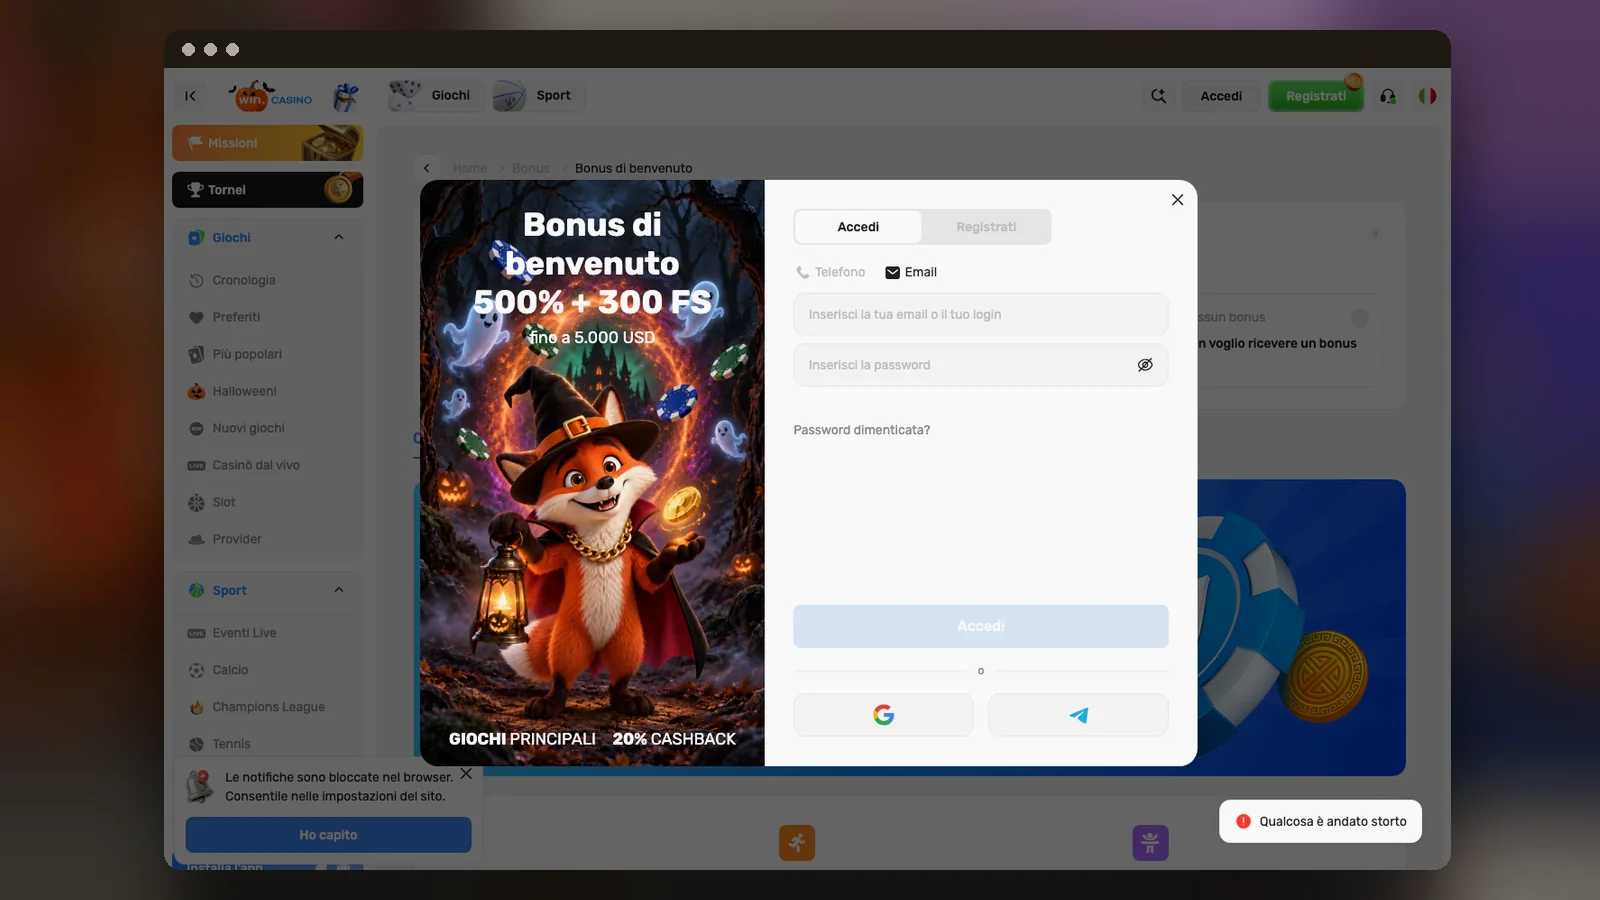Open Eventi Live in Sport section
This screenshot has height=900, width=1600.
(x=244, y=633)
